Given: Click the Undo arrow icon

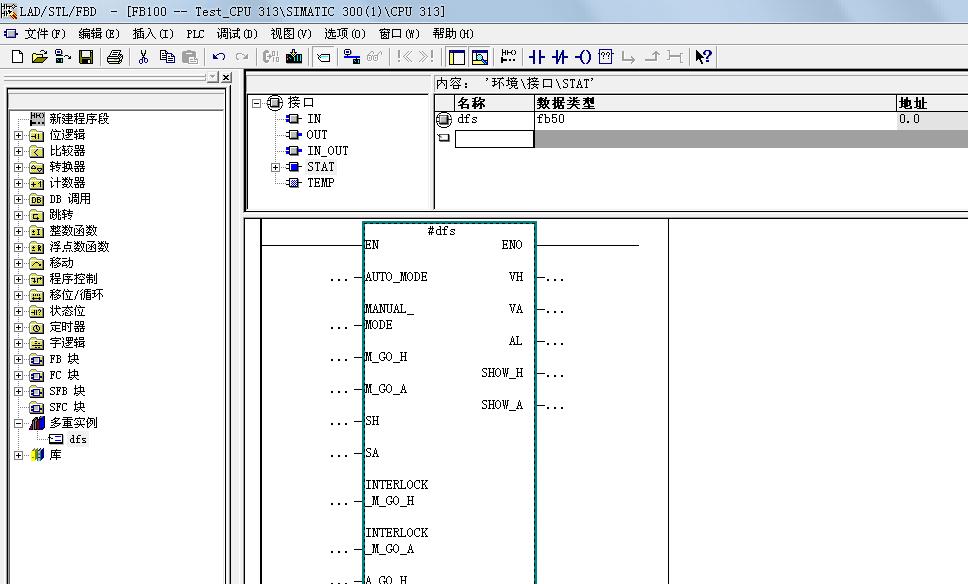Looking at the screenshot, I should click(219, 57).
